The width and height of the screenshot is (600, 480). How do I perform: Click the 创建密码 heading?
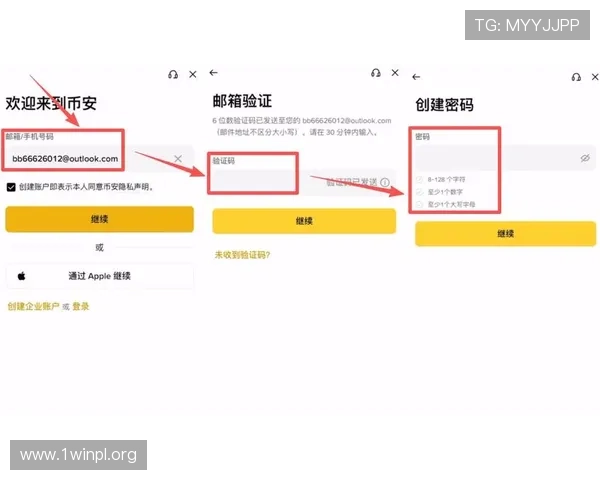click(x=445, y=104)
